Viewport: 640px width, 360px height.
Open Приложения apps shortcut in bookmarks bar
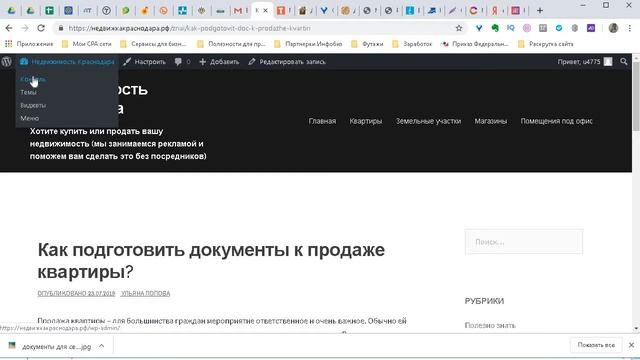pos(29,44)
